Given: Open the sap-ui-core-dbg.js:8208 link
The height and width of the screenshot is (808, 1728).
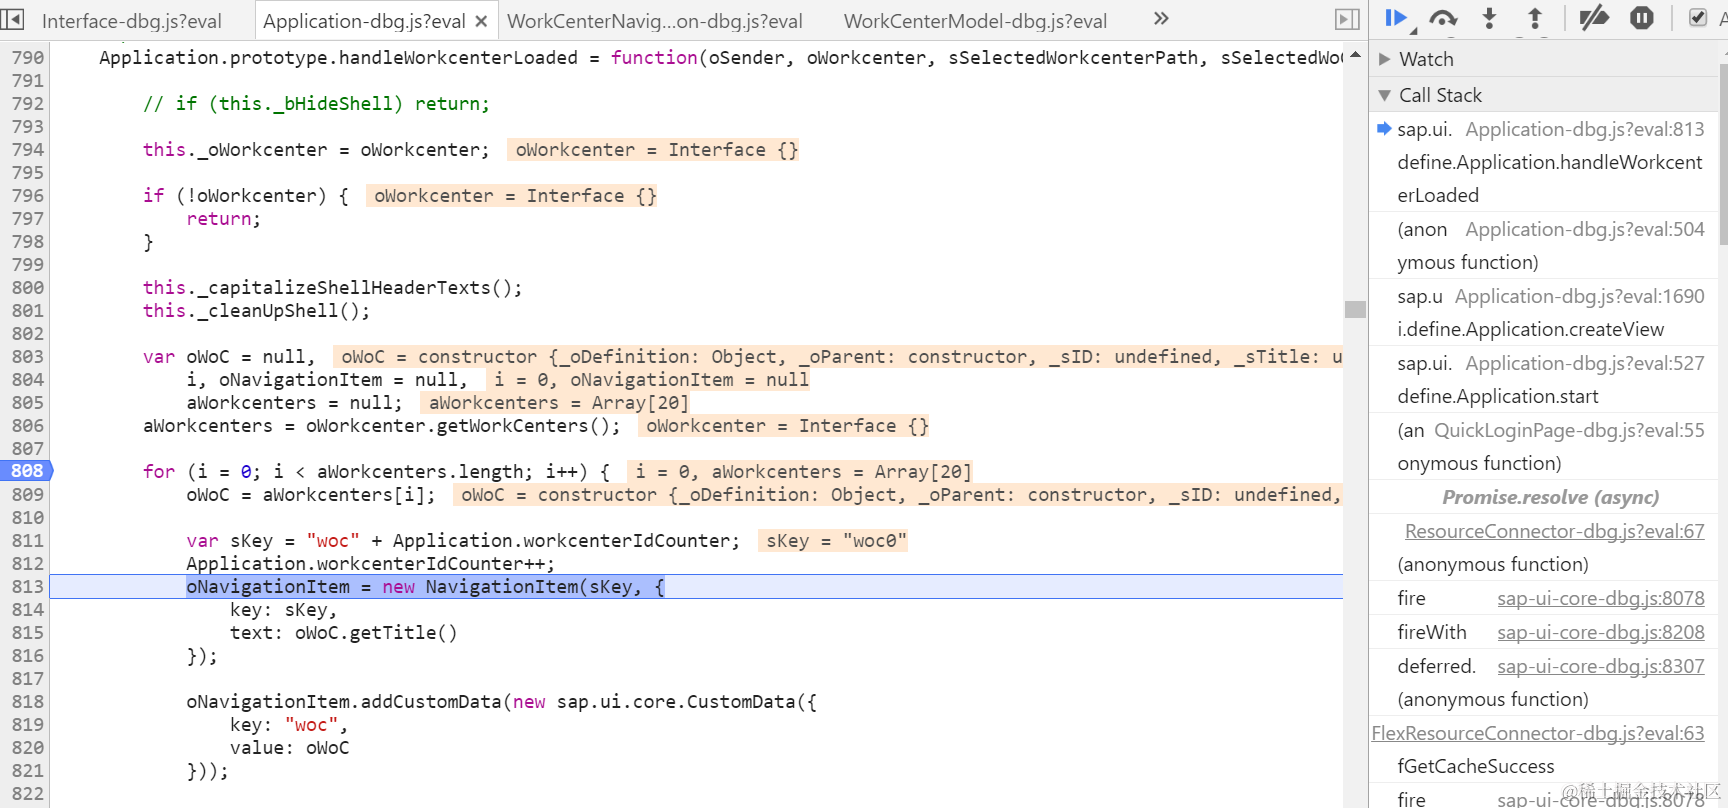Looking at the screenshot, I should tap(1600, 632).
